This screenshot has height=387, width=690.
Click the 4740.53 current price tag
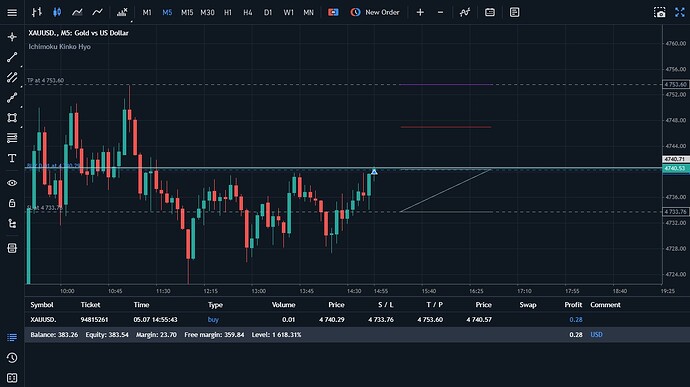click(x=675, y=168)
